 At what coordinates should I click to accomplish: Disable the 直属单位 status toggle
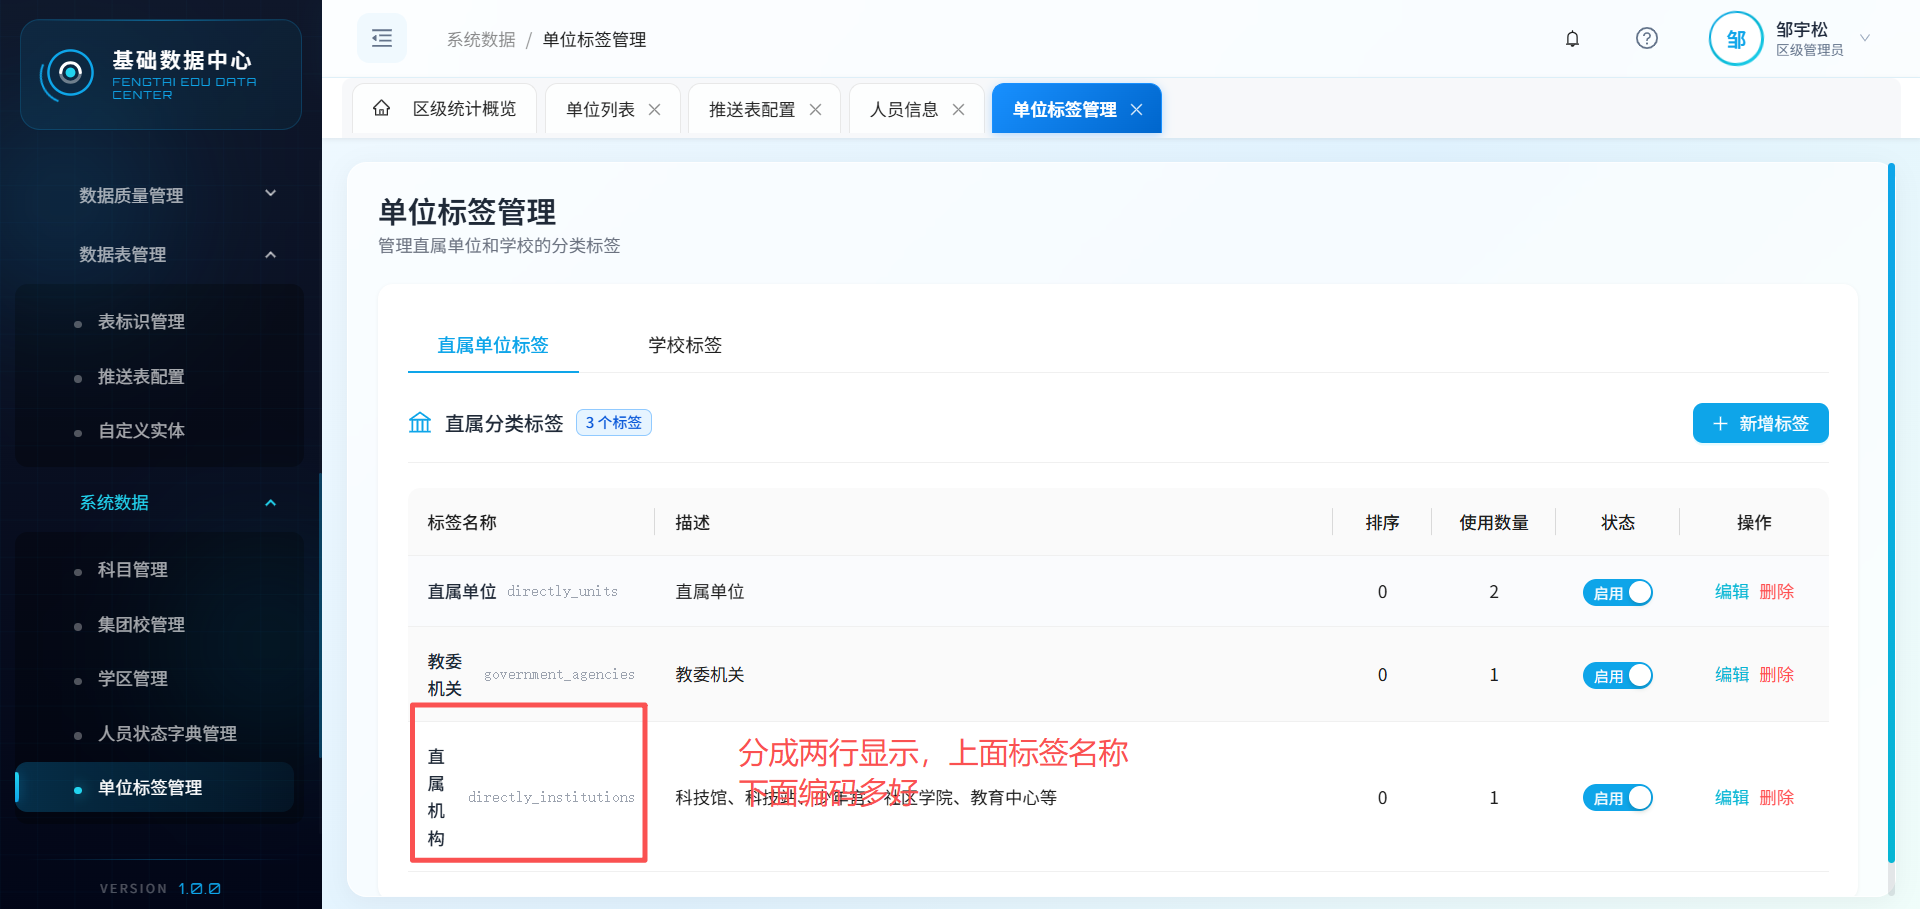1617,593
